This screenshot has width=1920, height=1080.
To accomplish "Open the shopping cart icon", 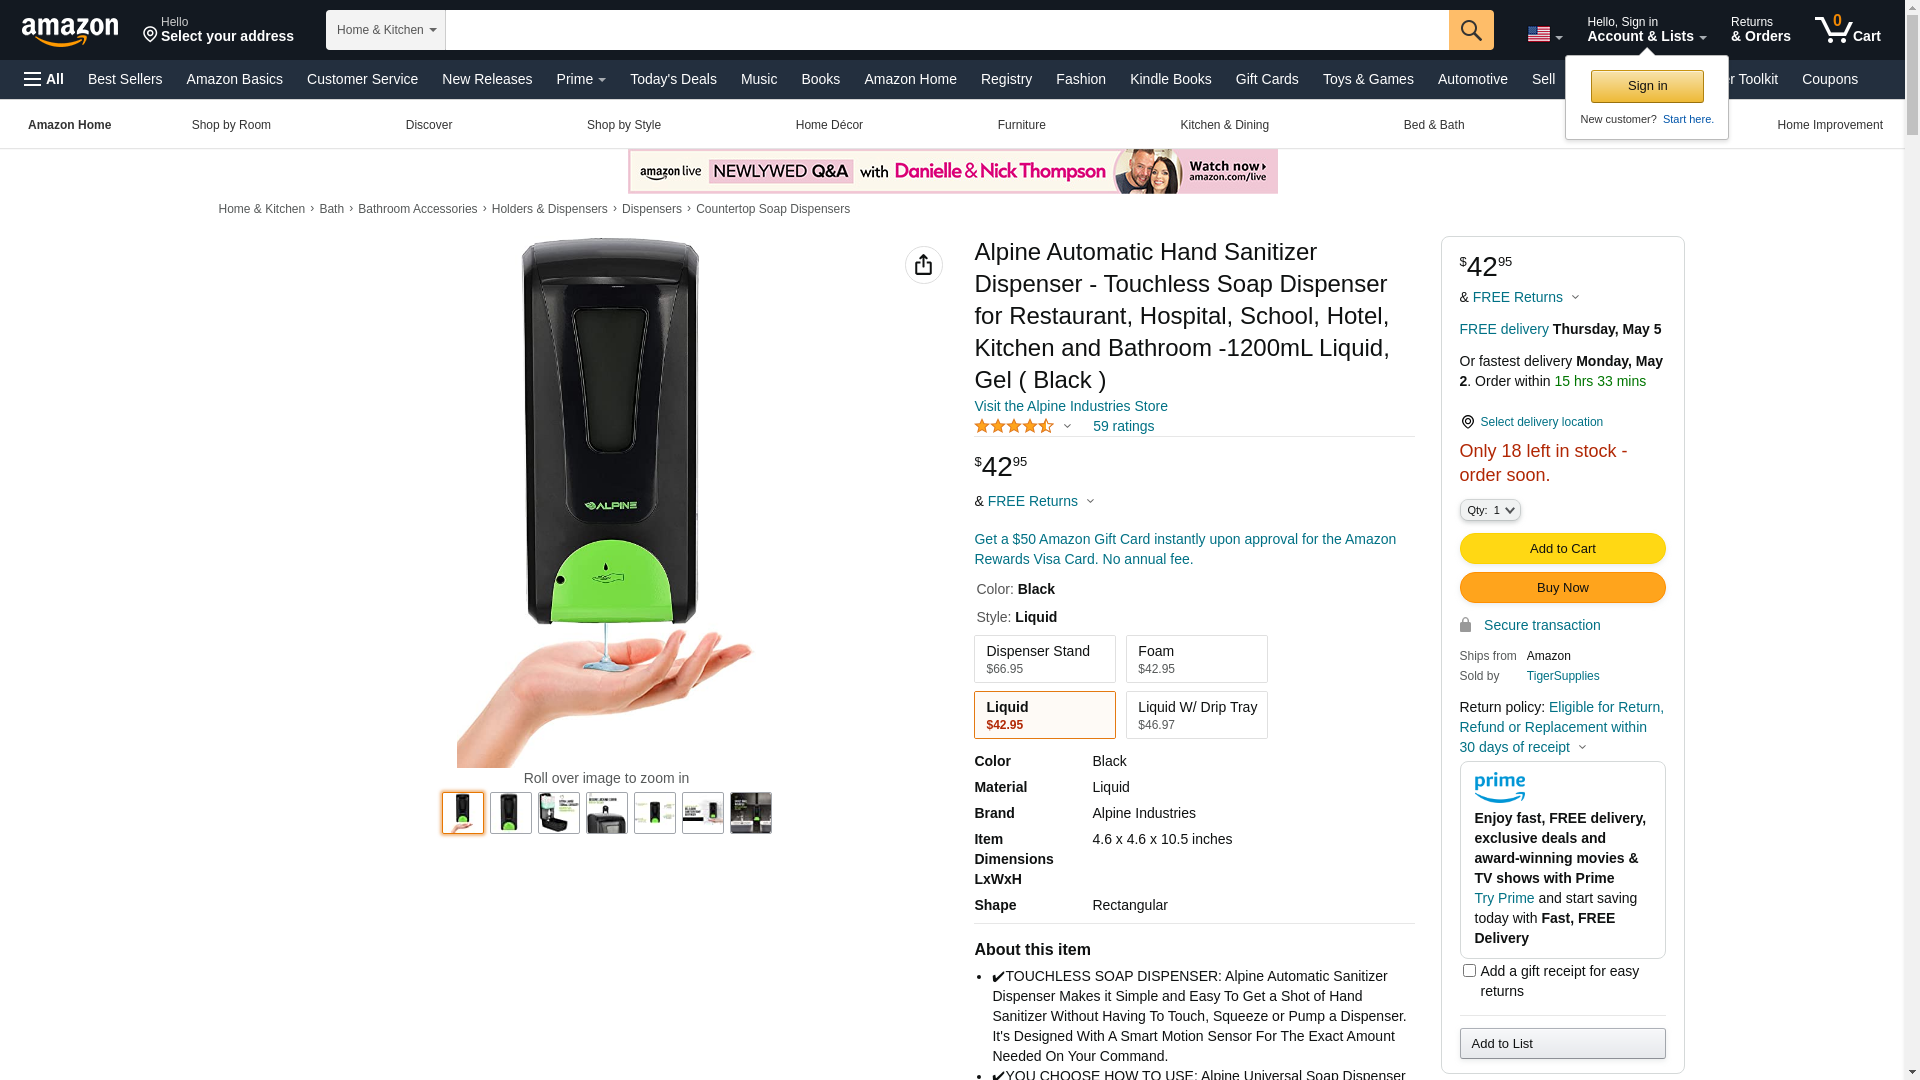I will click(1848, 30).
